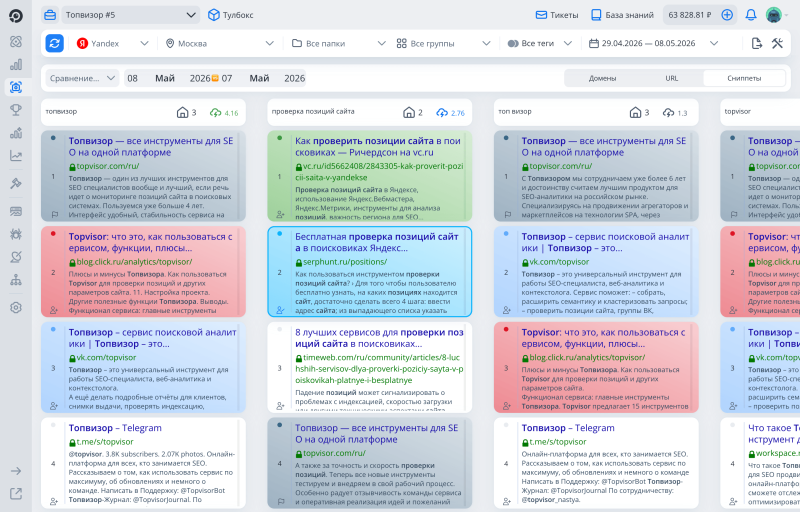Switch to the Домены tab
Viewport: 800px width, 512px height.
602,78
